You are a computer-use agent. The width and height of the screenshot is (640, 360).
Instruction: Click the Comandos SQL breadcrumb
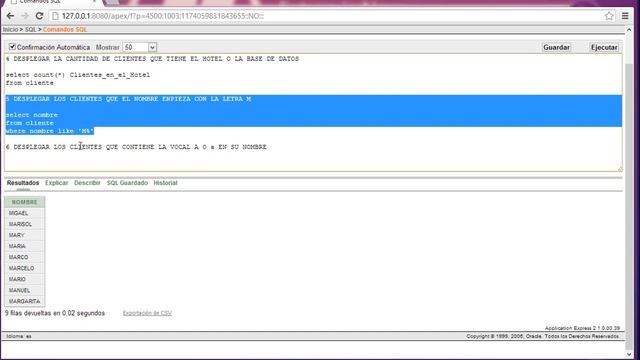(x=65, y=29)
